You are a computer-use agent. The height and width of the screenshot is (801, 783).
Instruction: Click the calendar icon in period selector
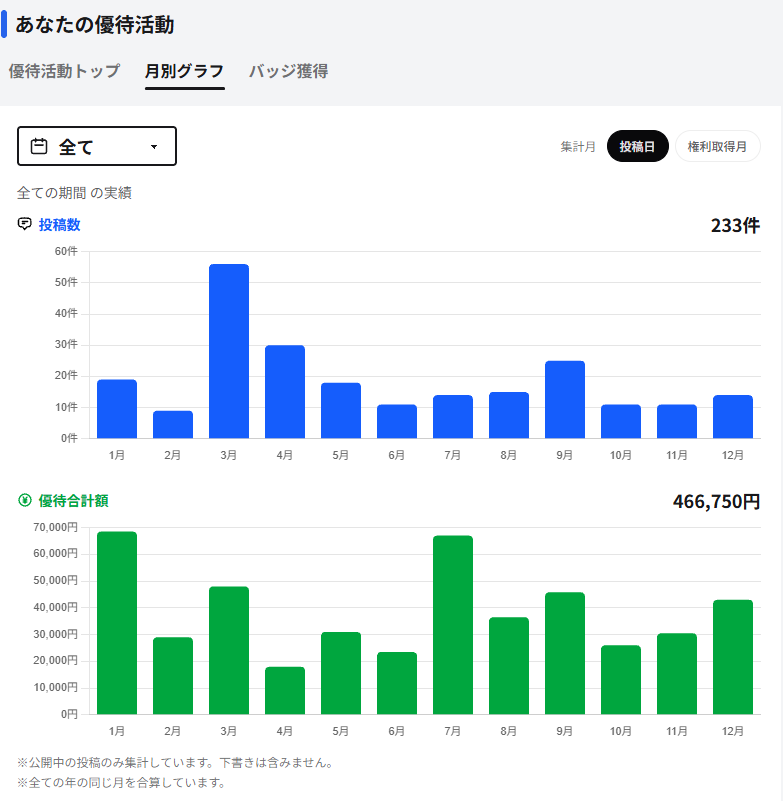[39, 147]
